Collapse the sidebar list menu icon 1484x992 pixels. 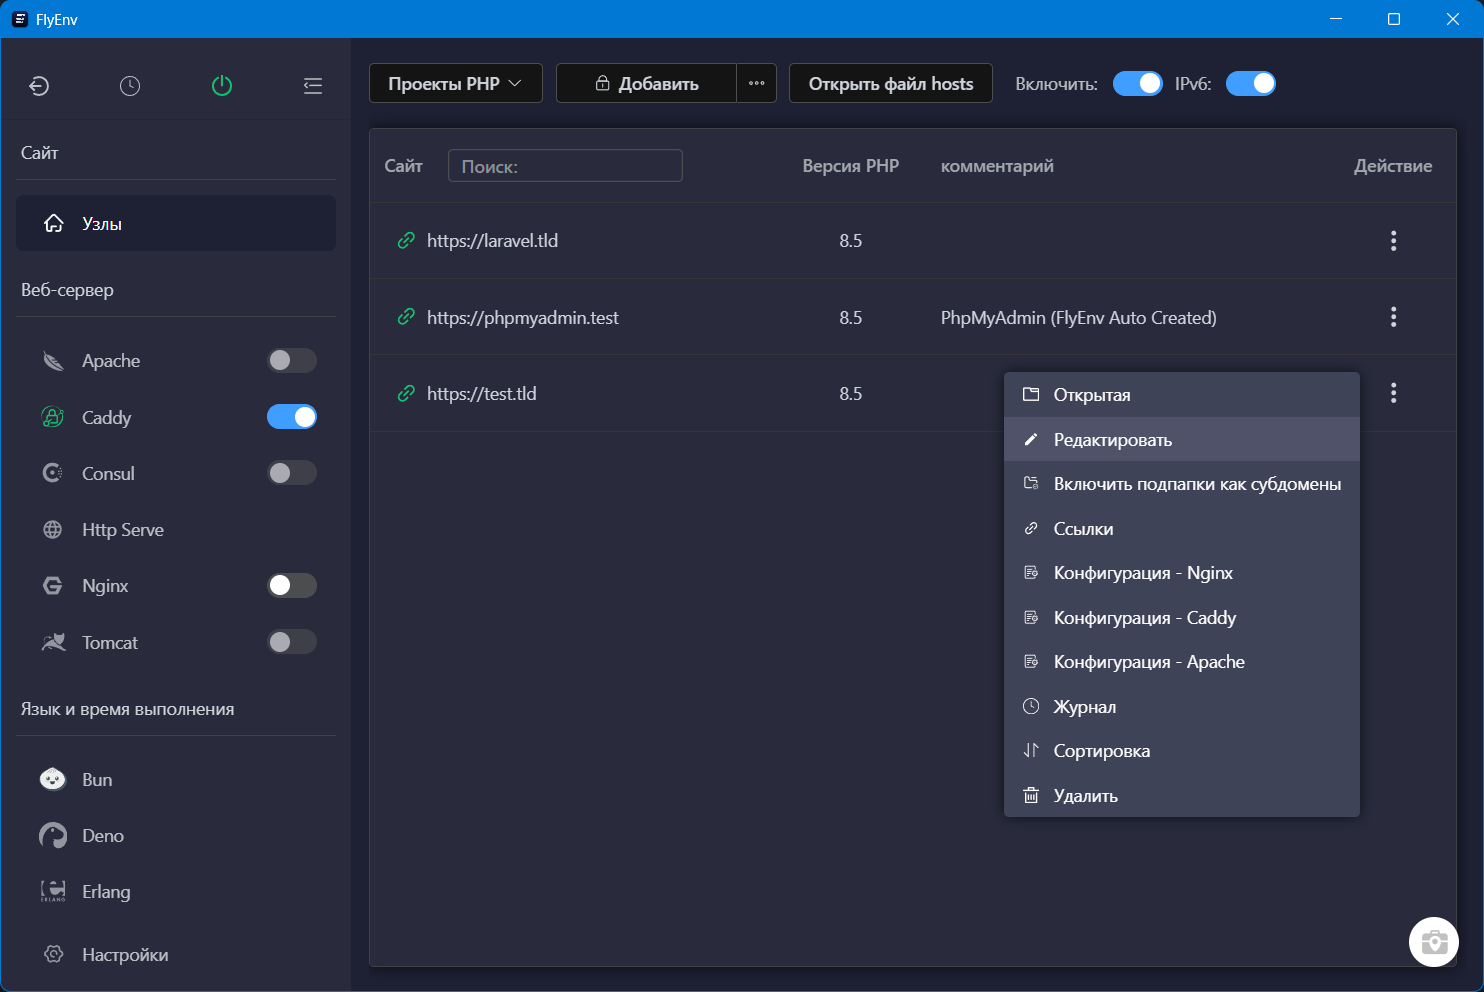pos(313,86)
